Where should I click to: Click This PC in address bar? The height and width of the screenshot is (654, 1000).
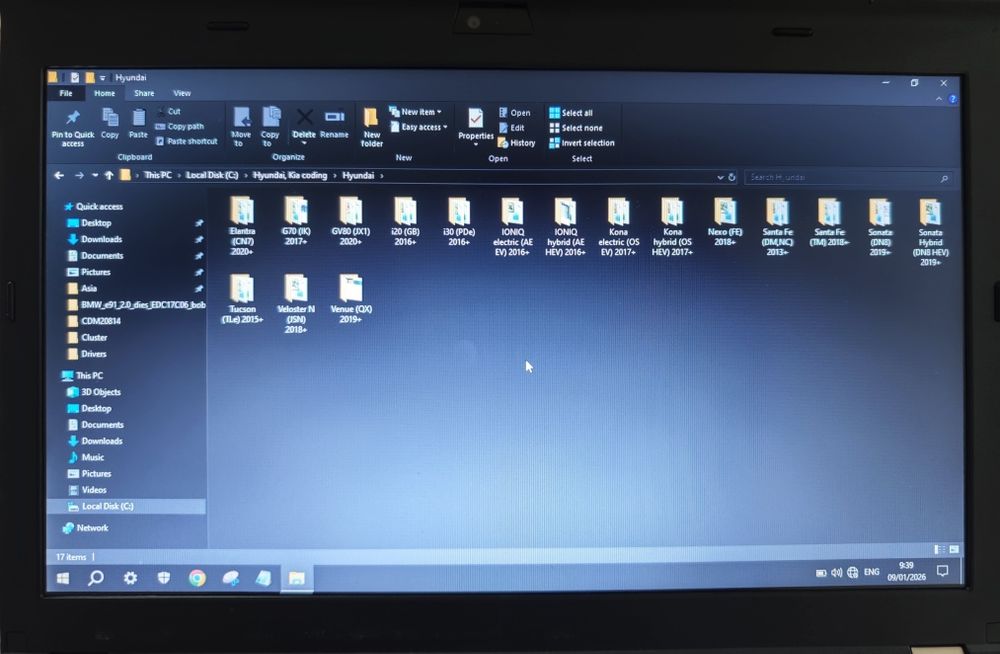pyautogui.click(x=158, y=175)
